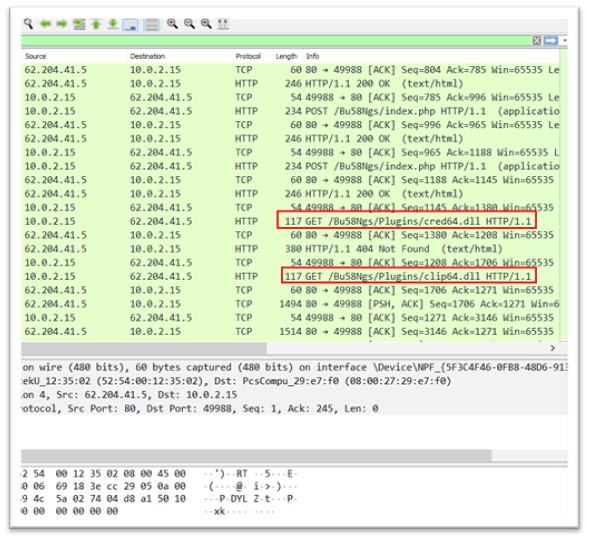Toggle packet colorization button
The height and width of the screenshot is (540, 589).
[152, 25]
